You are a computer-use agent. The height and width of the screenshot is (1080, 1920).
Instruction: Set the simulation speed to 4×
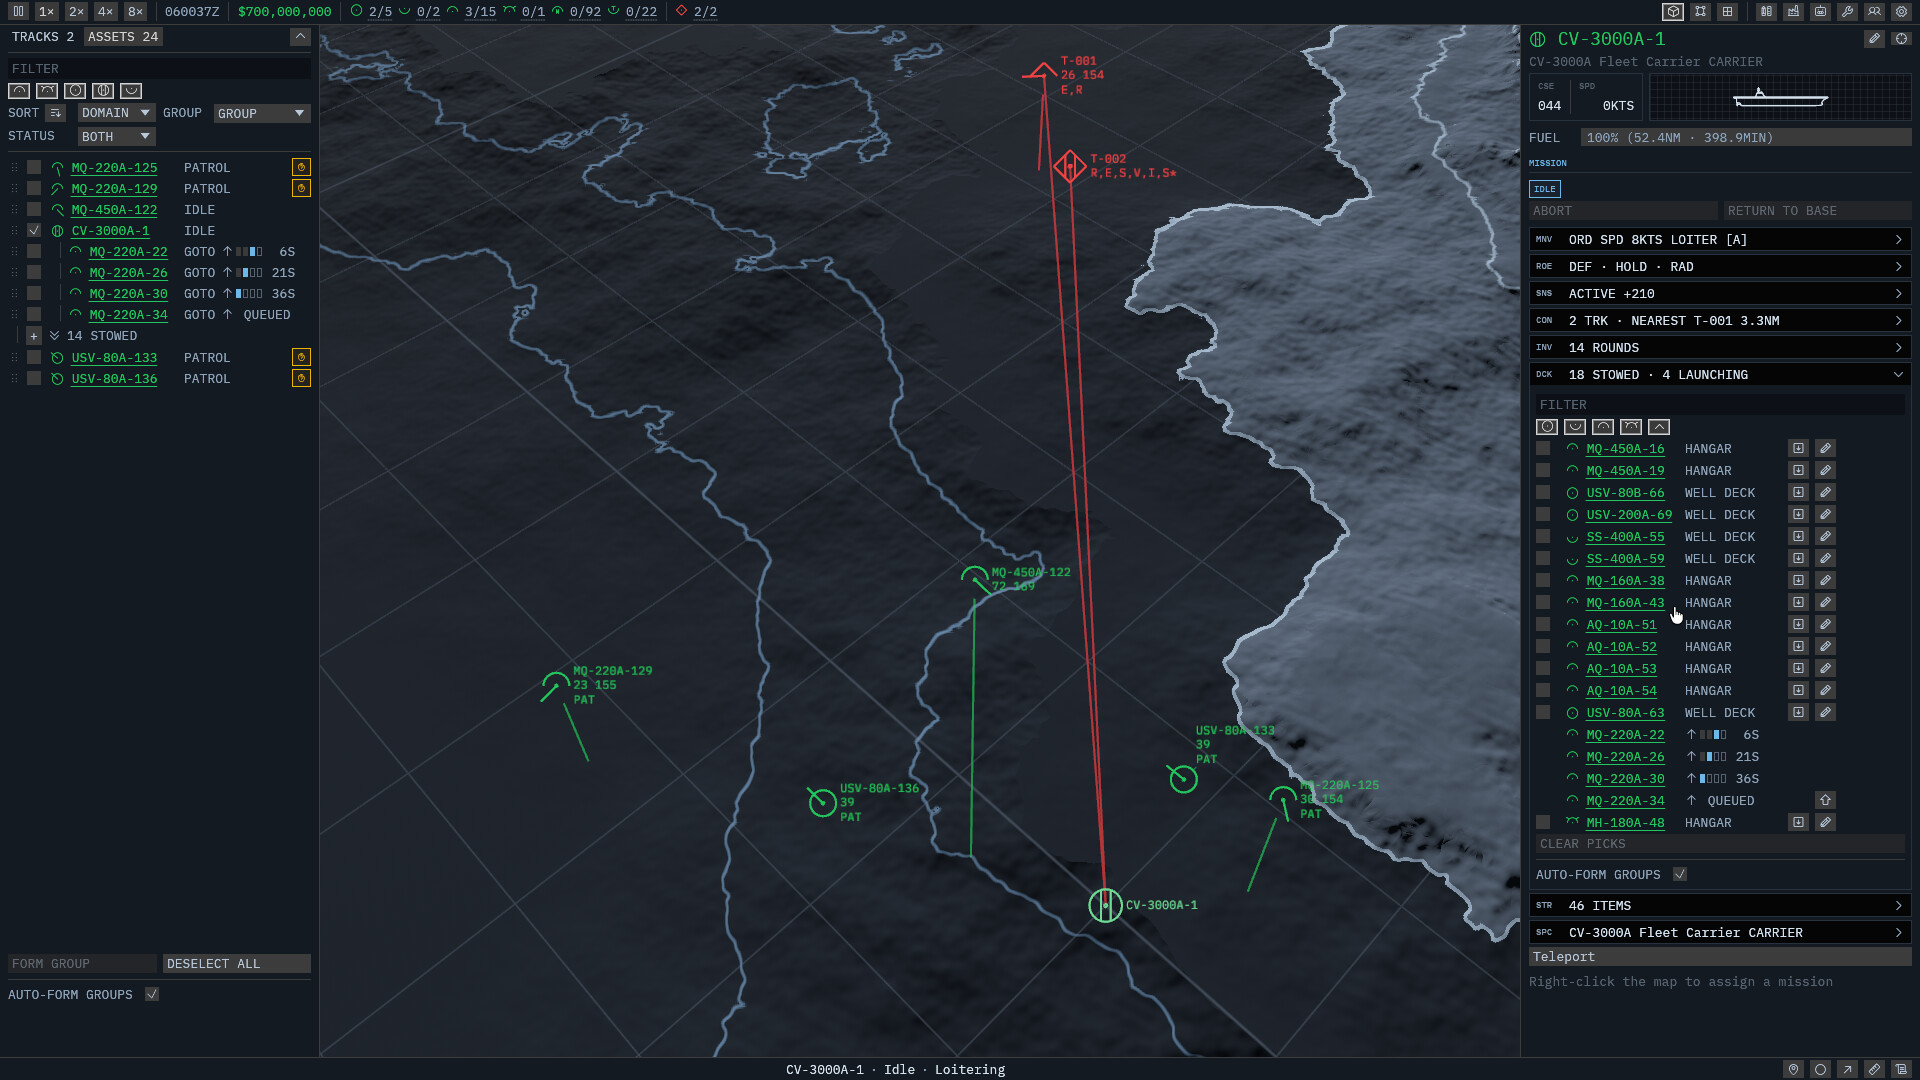click(x=105, y=11)
